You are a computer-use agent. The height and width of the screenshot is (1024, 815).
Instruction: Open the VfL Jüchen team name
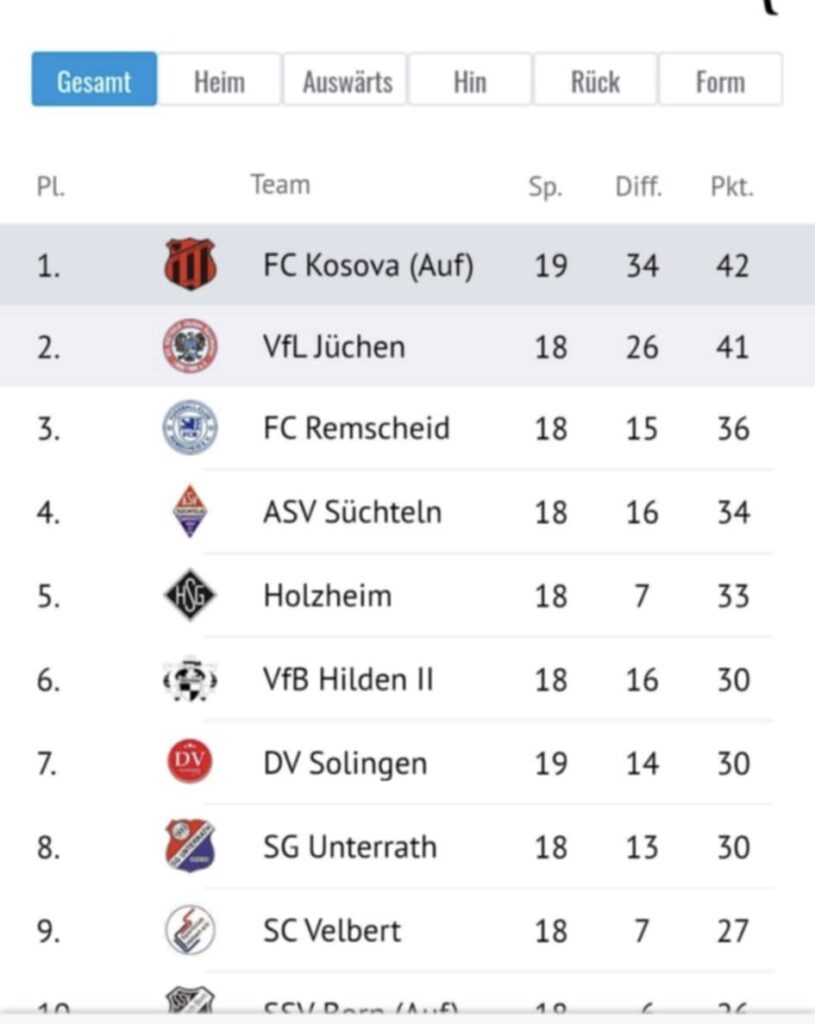coord(334,346)
